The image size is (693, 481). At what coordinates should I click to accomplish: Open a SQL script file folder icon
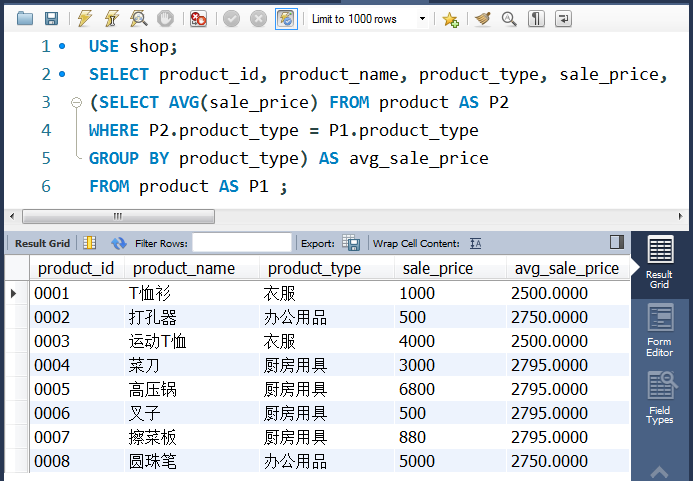point(25,19)
